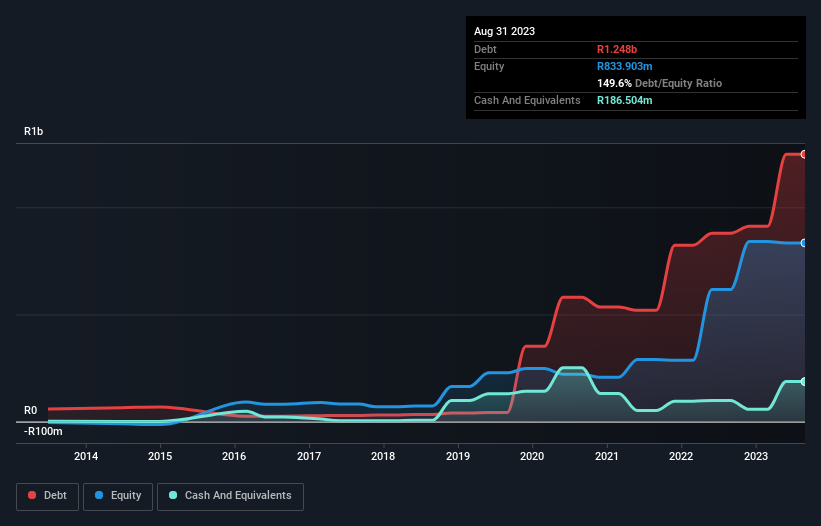
Task: Click the R1b y-axis label
Action: click(34, 131)
